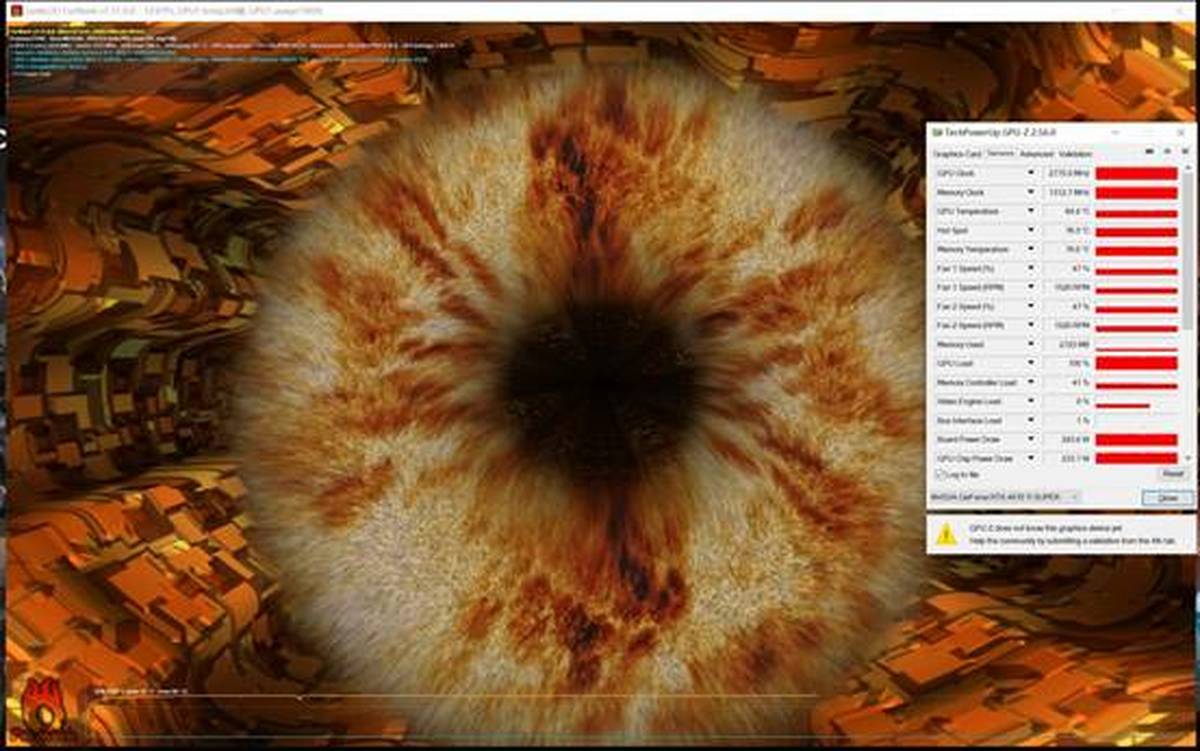Expand the GPU Load sensor dropdown

point(1031,363)
